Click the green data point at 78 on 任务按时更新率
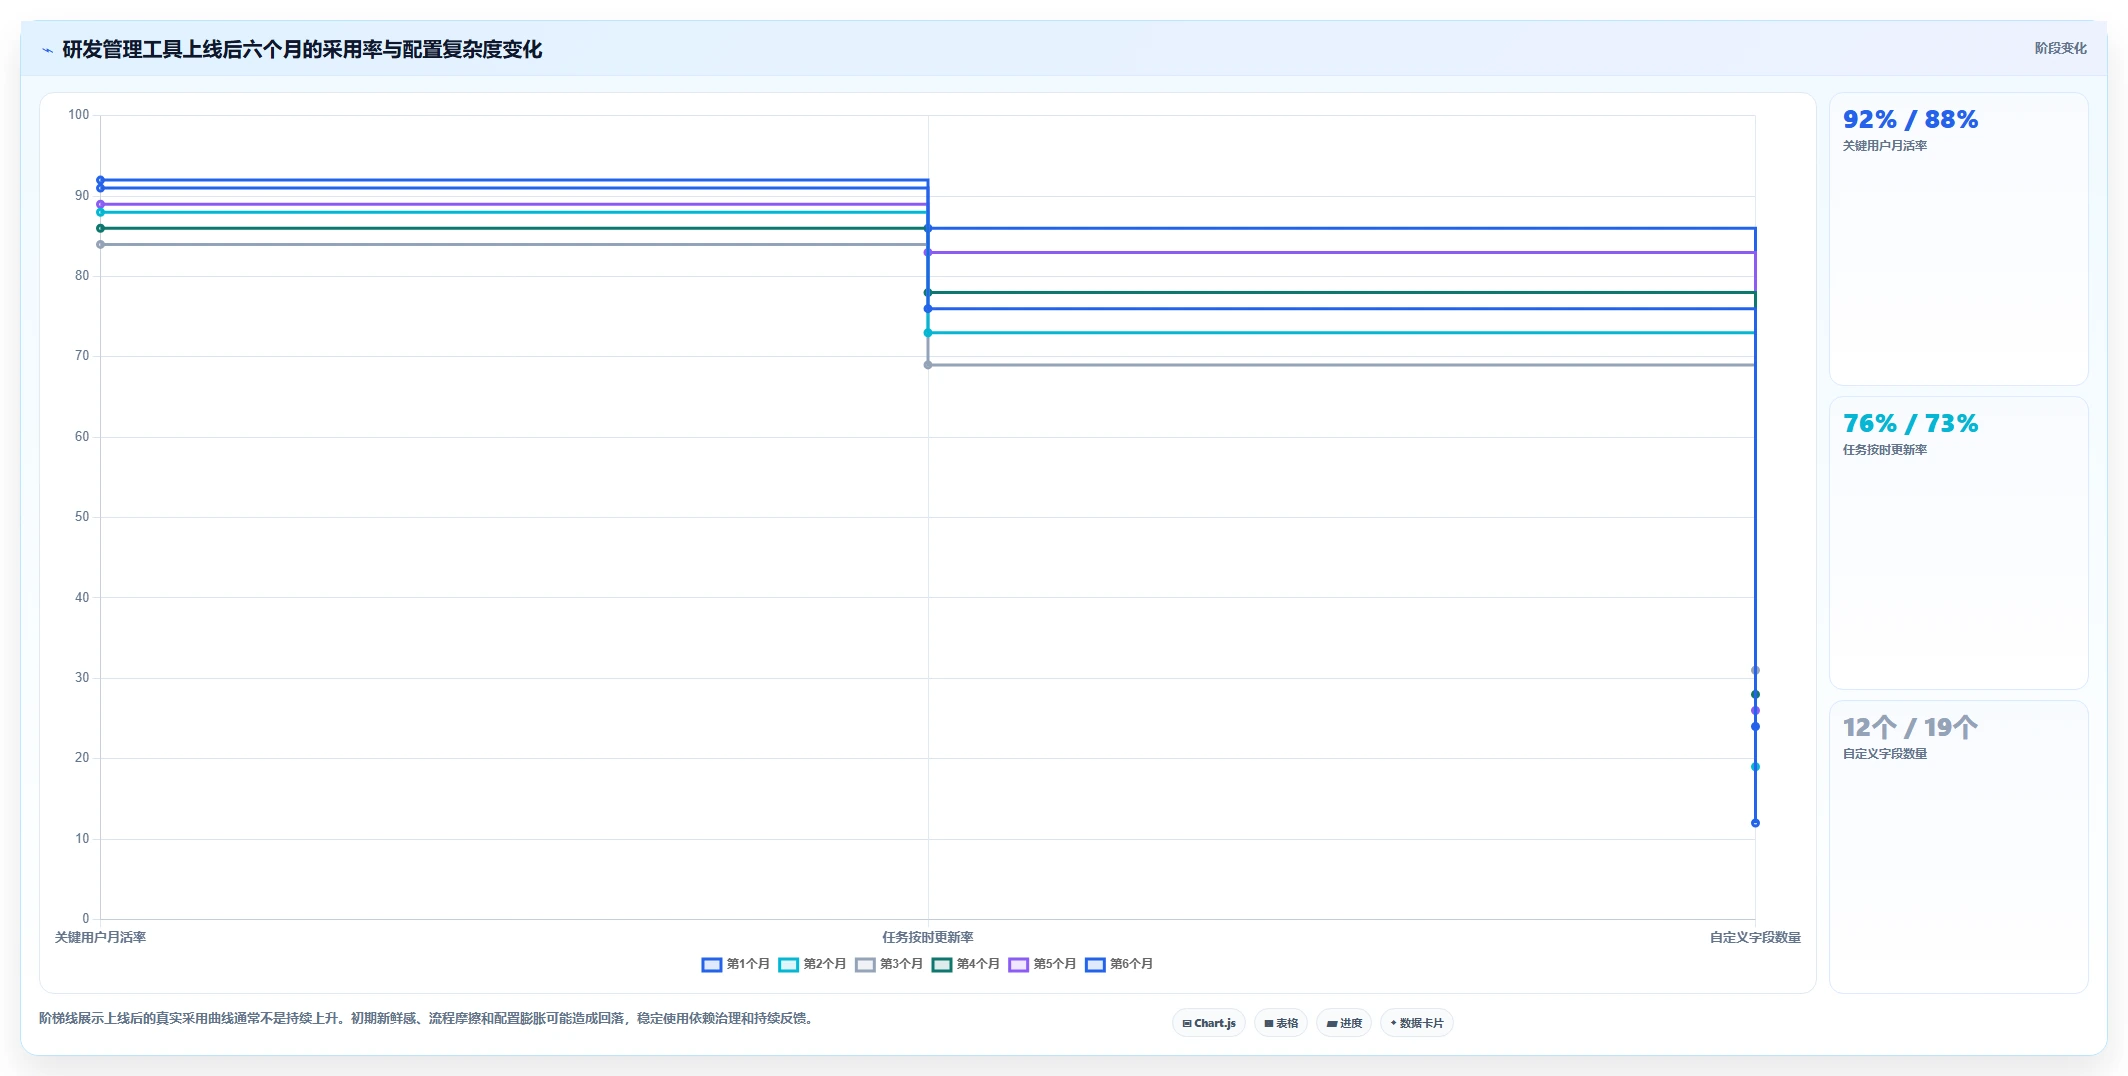The height and width of the screenshot is (1076, 2128). (928, 292)
